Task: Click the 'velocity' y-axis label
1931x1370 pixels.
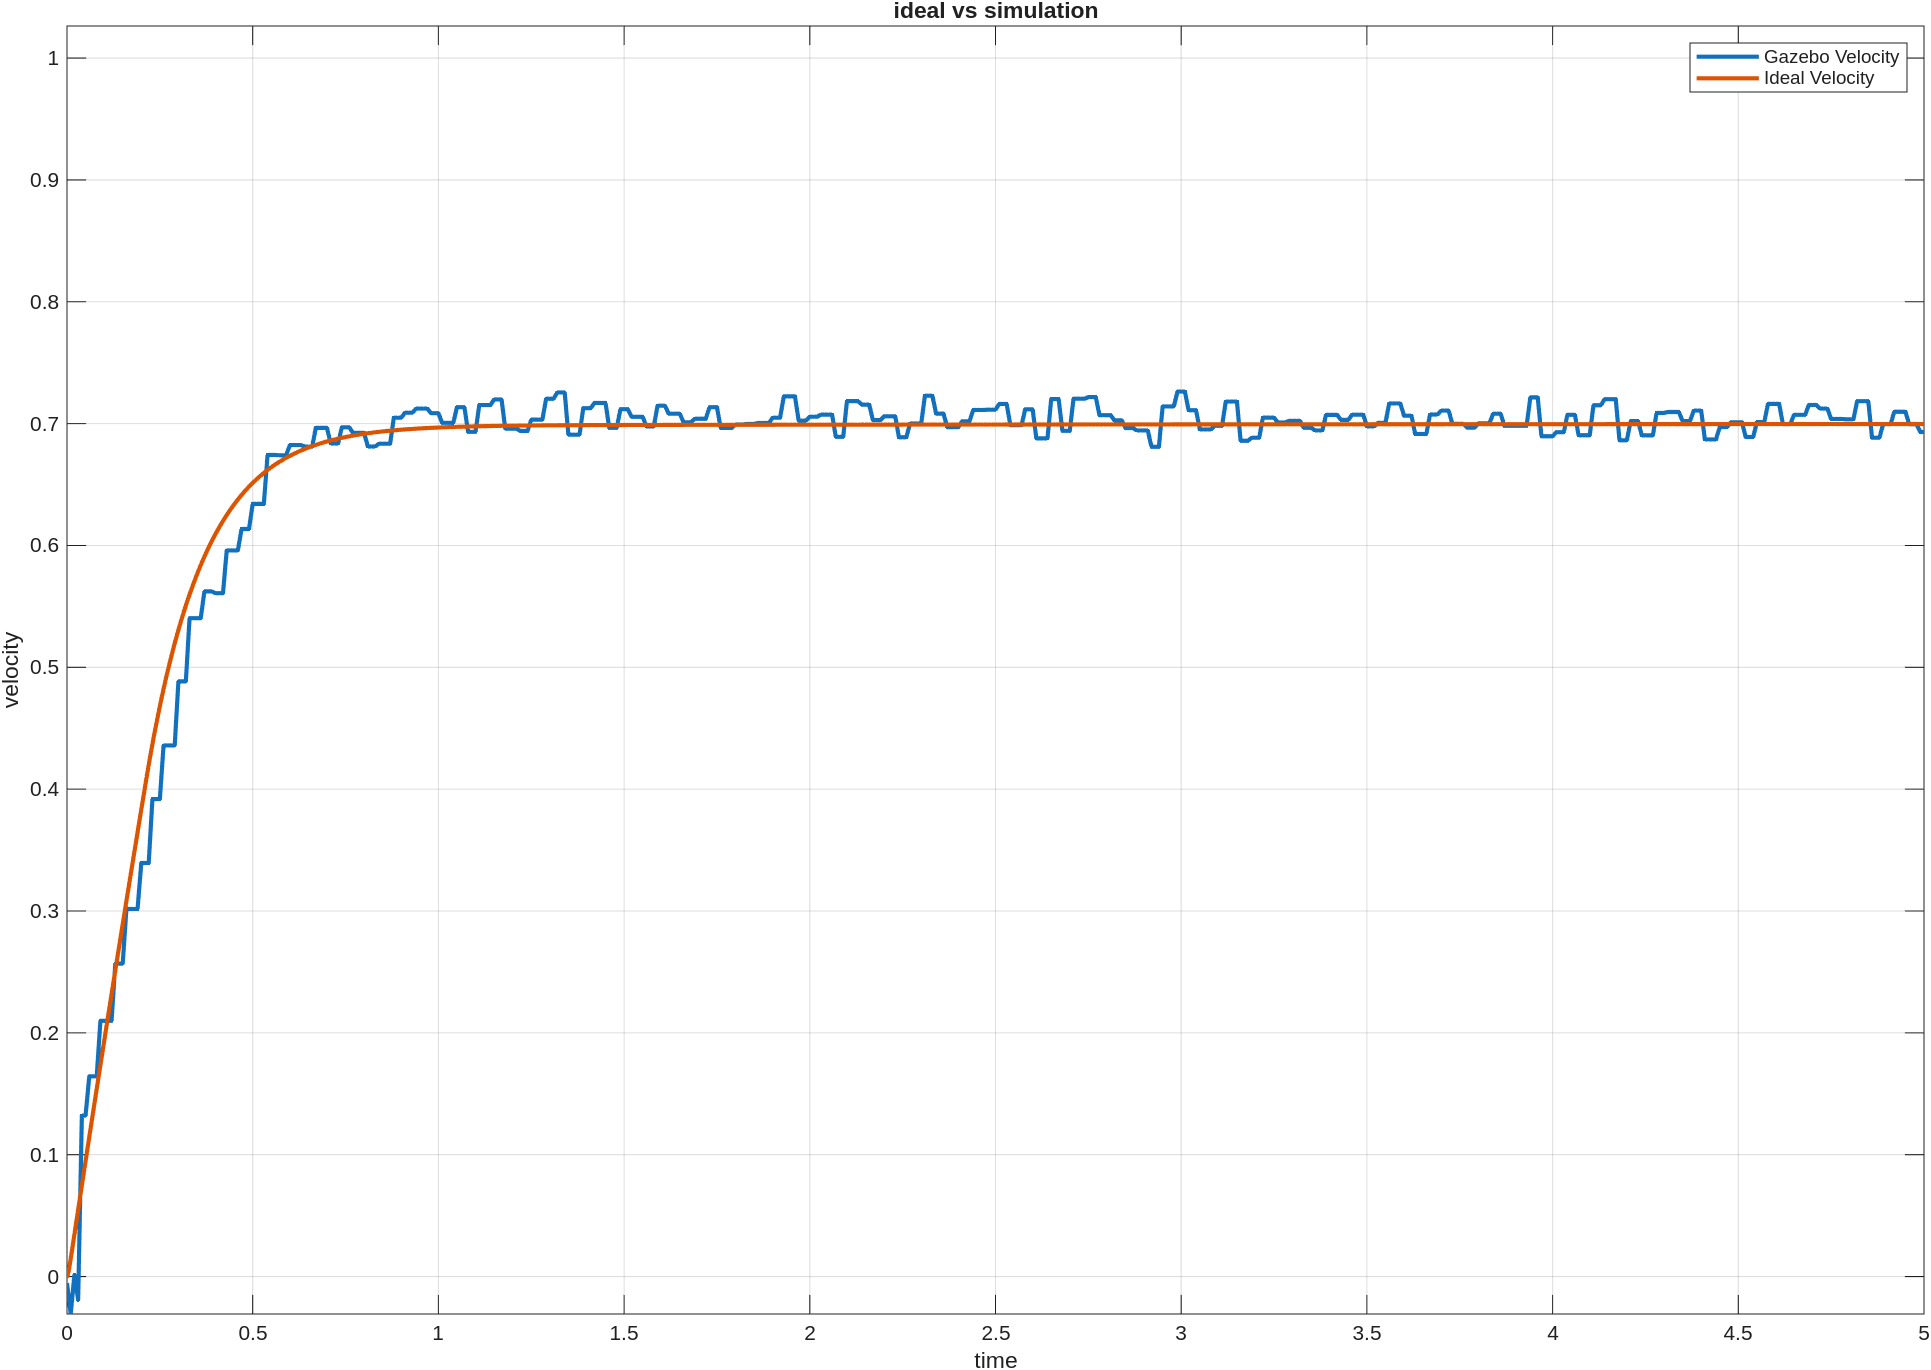Action: click(x=12, y=669)
